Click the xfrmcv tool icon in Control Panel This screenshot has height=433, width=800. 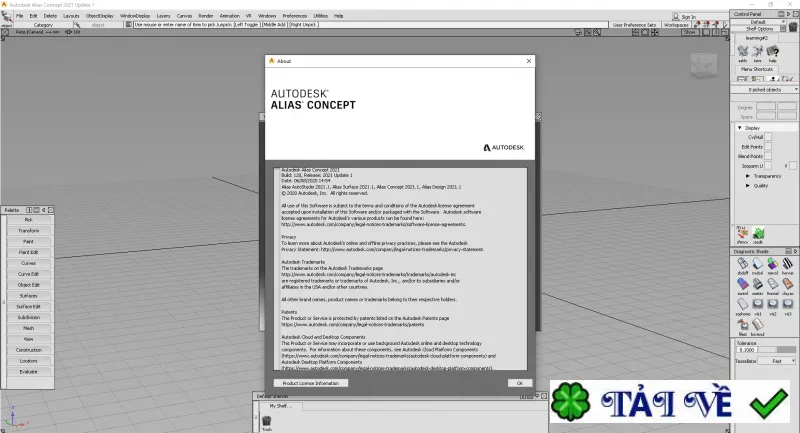point(742,233)
